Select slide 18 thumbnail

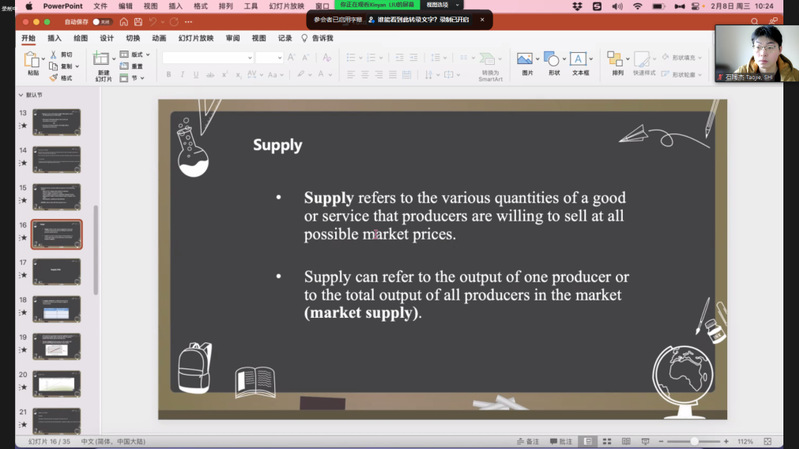coord(56,309)
